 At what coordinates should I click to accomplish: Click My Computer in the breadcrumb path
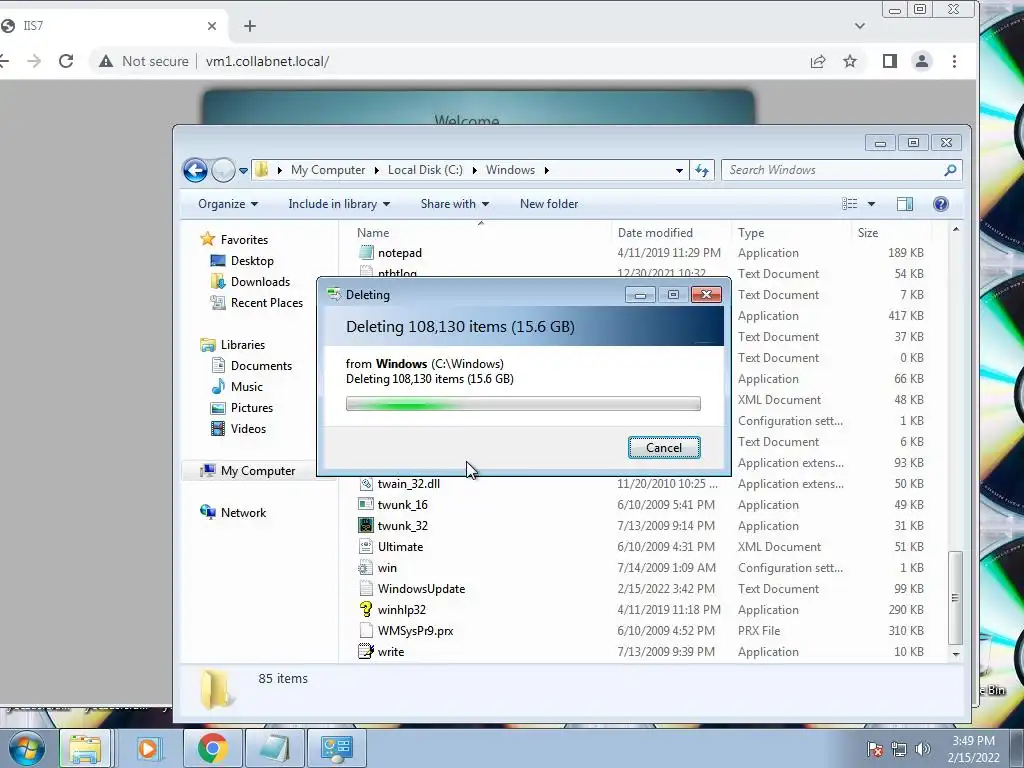point(328,170)
